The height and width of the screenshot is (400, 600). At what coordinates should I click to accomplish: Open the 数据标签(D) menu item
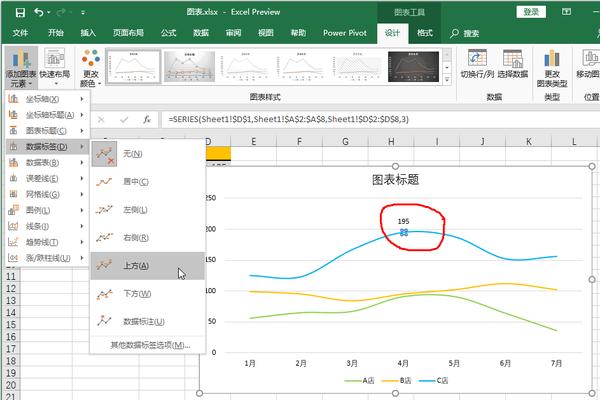coord(46,147)
